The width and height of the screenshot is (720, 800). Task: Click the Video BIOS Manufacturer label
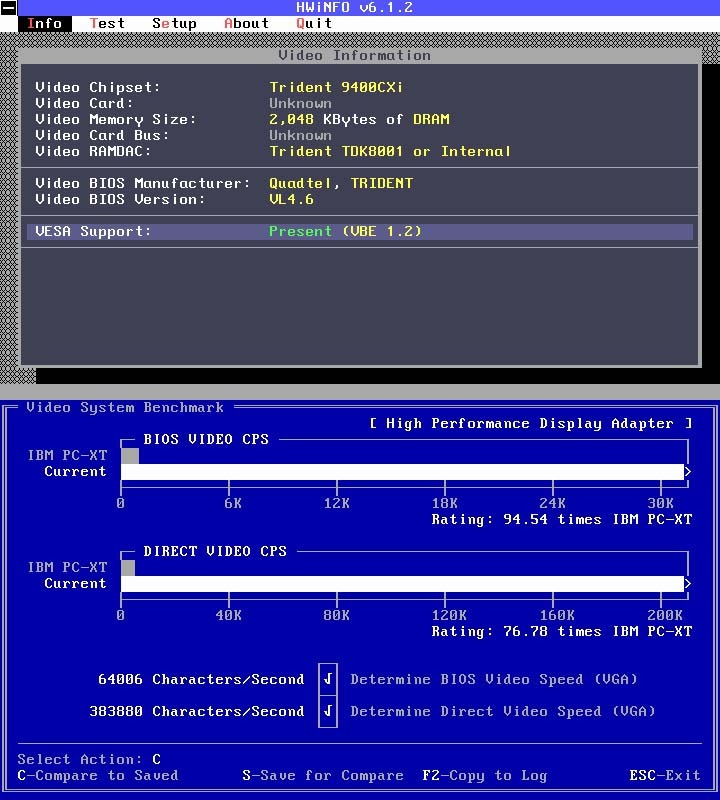143,183
